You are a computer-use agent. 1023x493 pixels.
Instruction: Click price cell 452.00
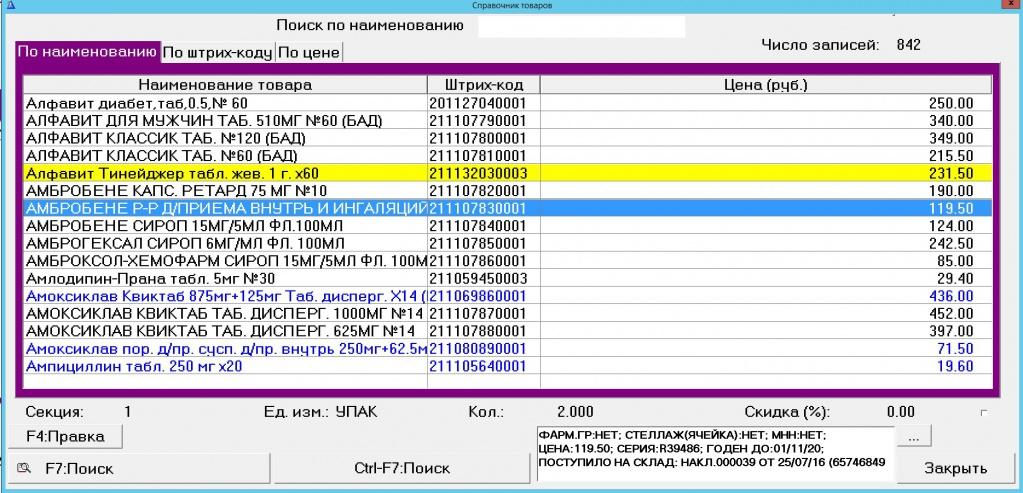[766, 314]
